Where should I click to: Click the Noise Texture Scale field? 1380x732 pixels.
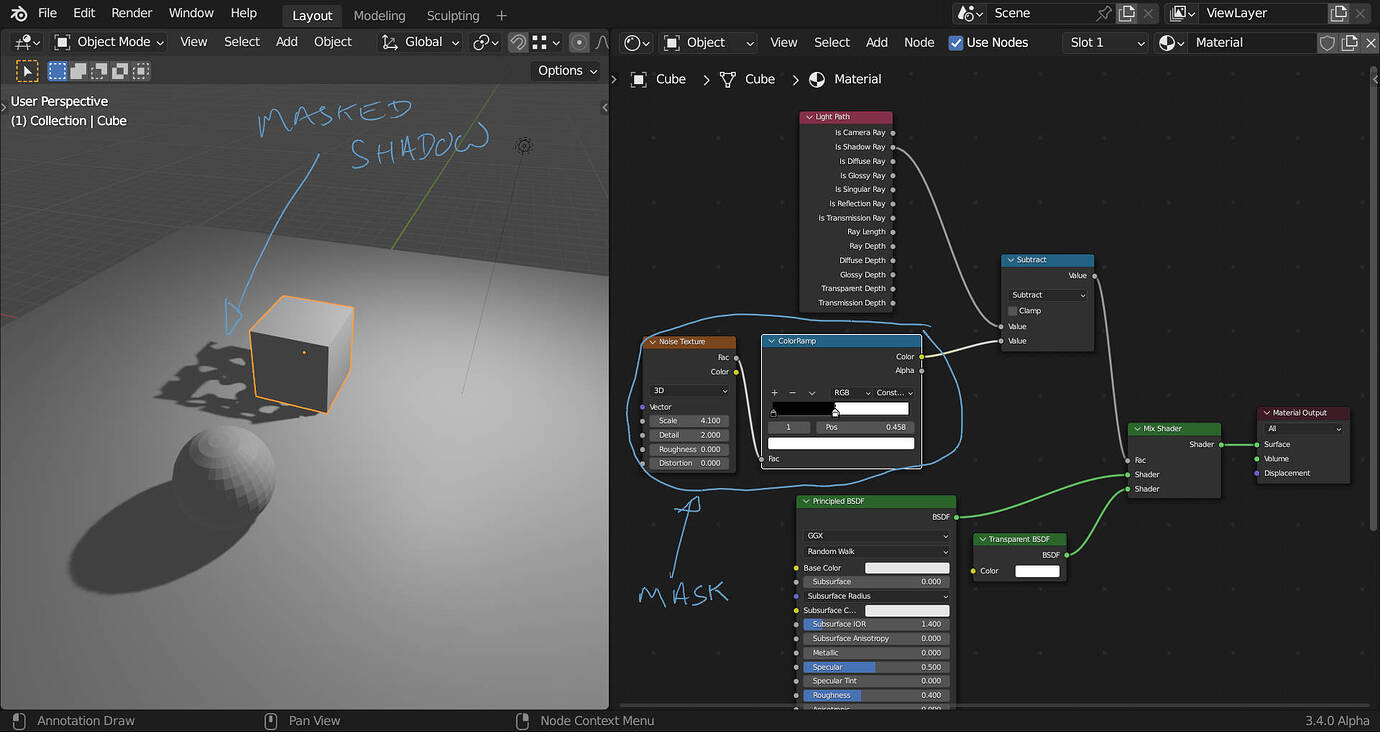point(690,421)
